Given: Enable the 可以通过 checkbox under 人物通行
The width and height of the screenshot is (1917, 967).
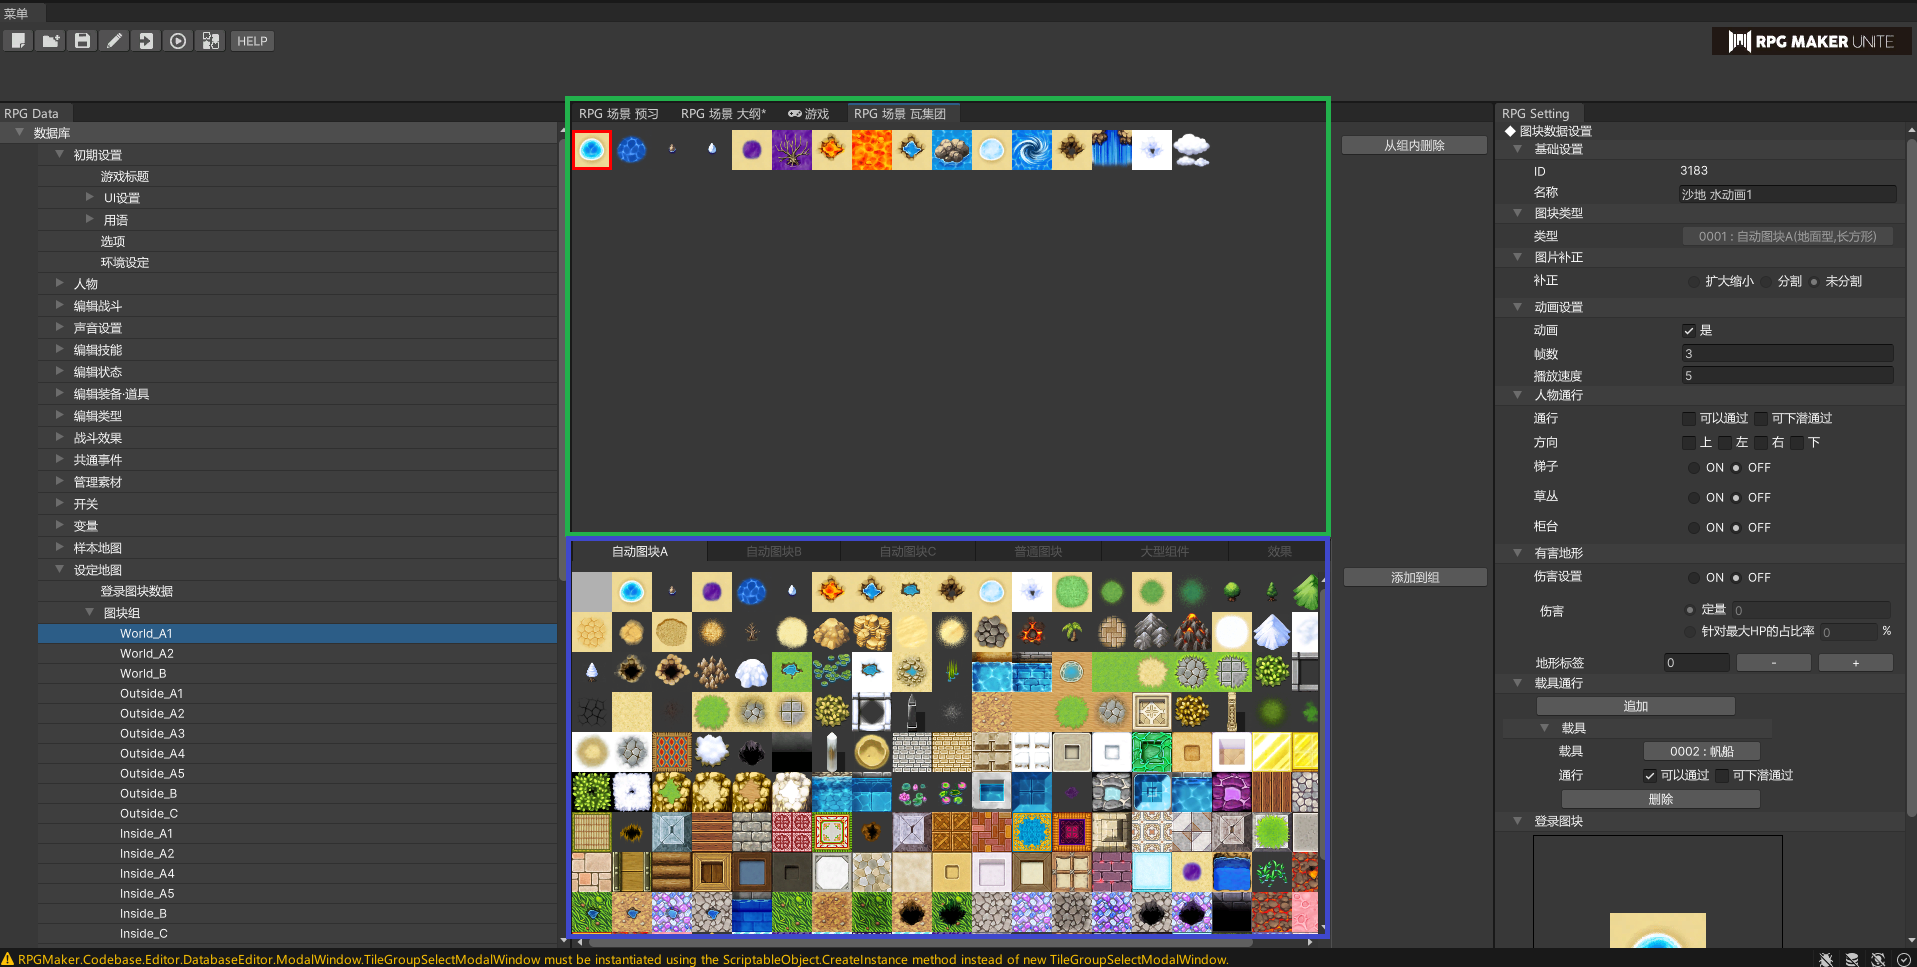Looking at the screenshot, I should coord(1689,419).
